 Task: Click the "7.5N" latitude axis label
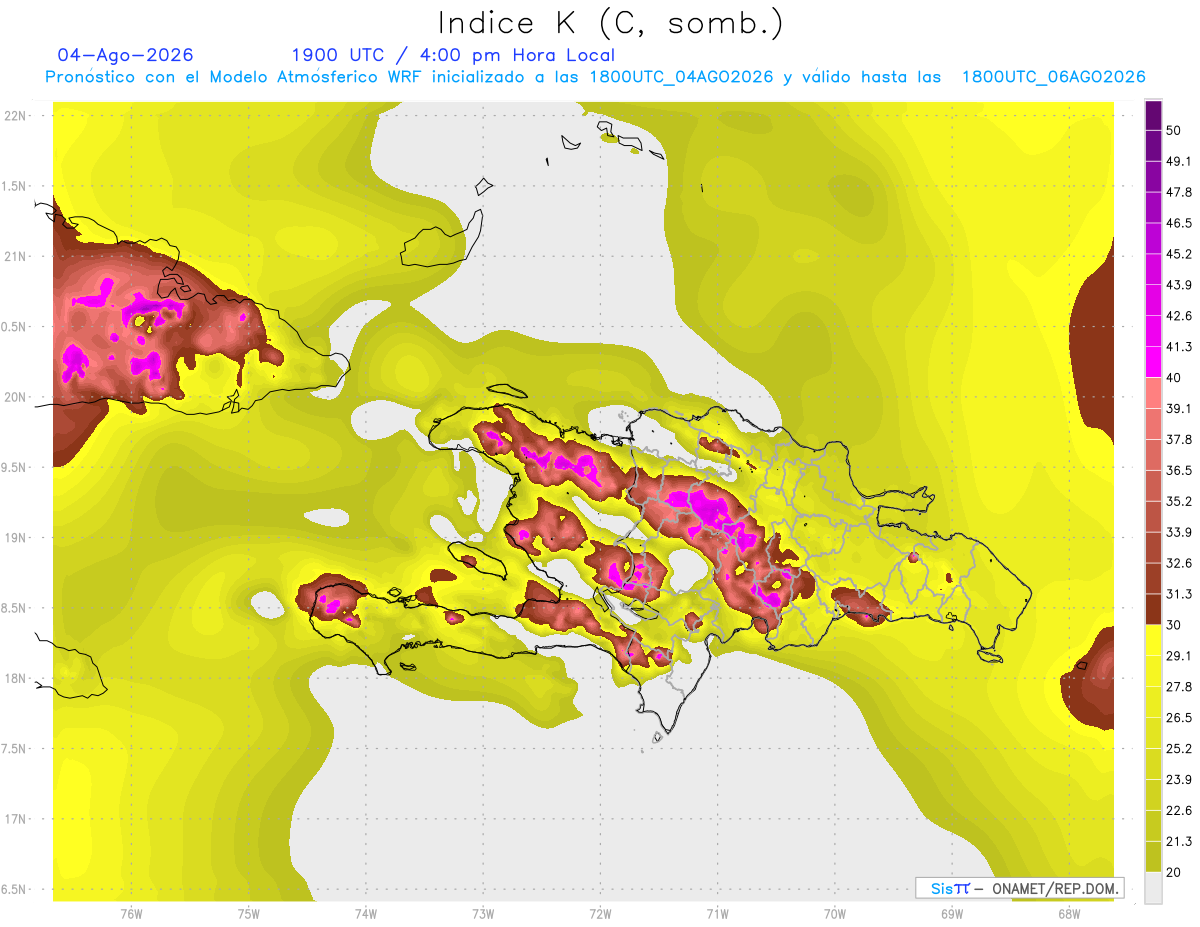pyautogui.click(x=14, y=749)
